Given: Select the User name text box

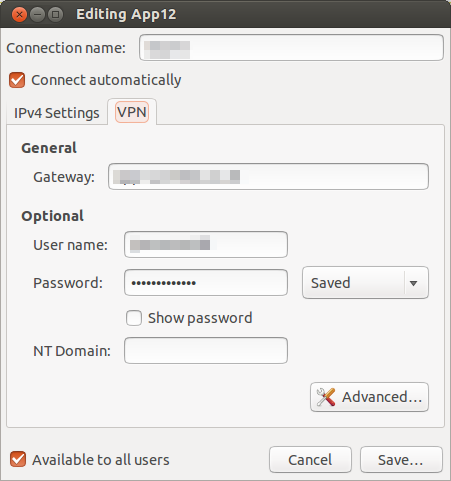Looking at the screenshot, I should (206, 245).
